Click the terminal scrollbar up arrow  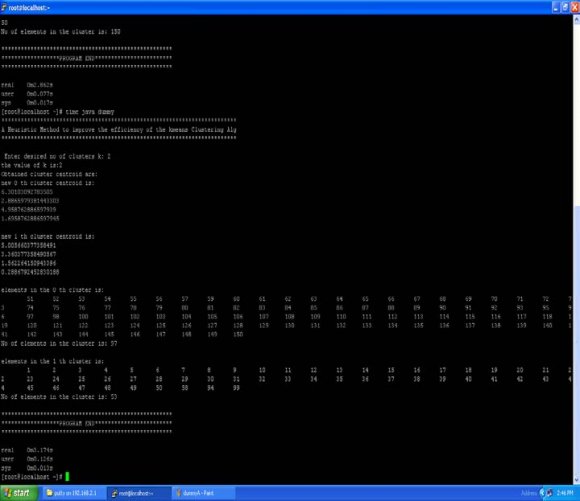coord(577,19)
